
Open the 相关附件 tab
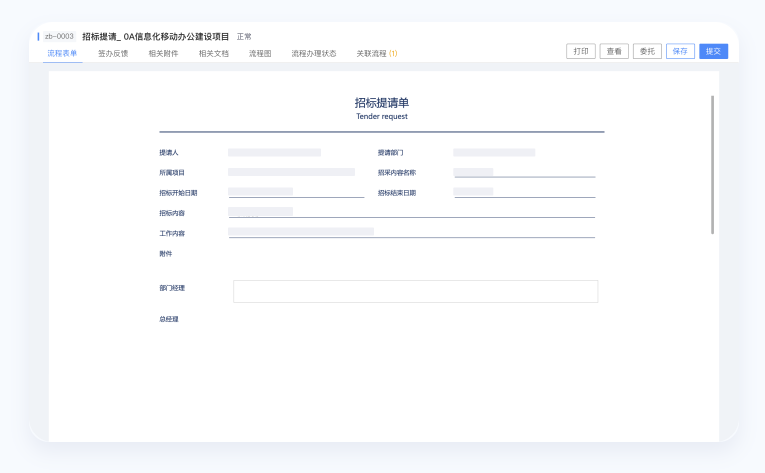coord(163,53)
